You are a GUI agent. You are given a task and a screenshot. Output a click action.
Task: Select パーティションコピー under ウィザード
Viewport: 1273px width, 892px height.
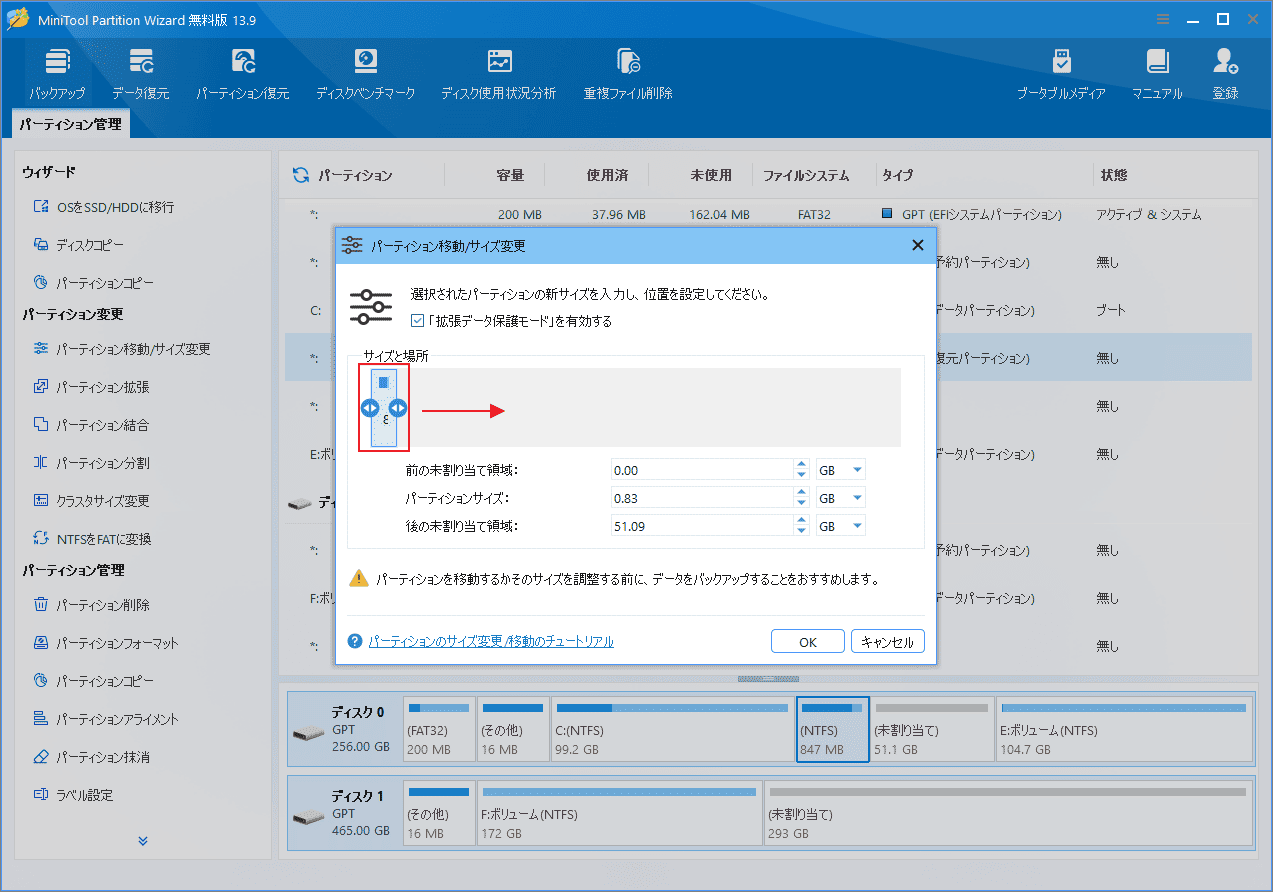[93, 283]
